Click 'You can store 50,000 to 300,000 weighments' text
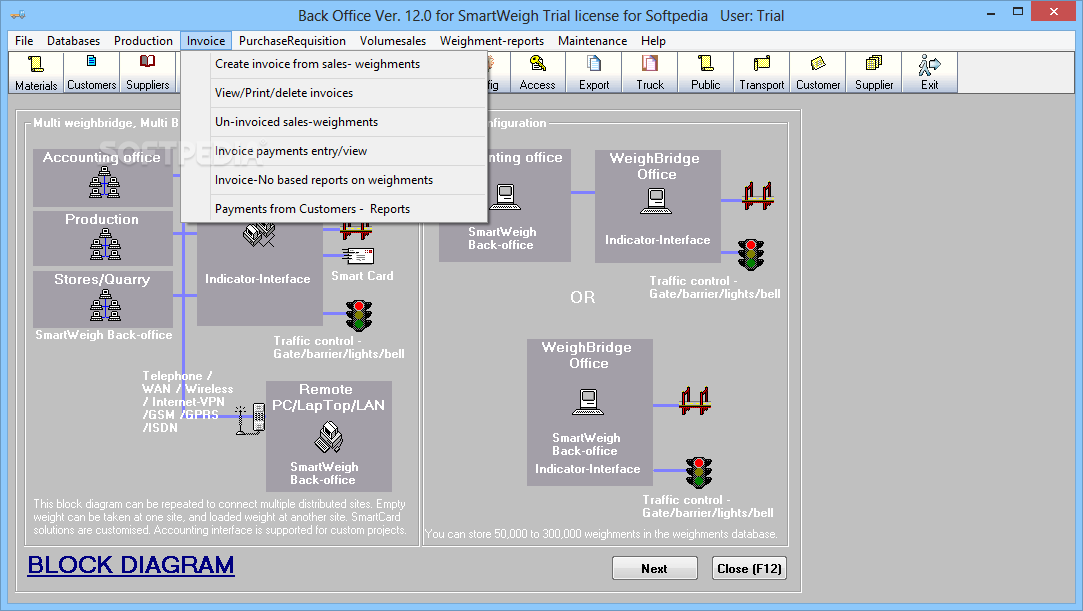The image size is (1083, 611). click(x=602, y=534)
